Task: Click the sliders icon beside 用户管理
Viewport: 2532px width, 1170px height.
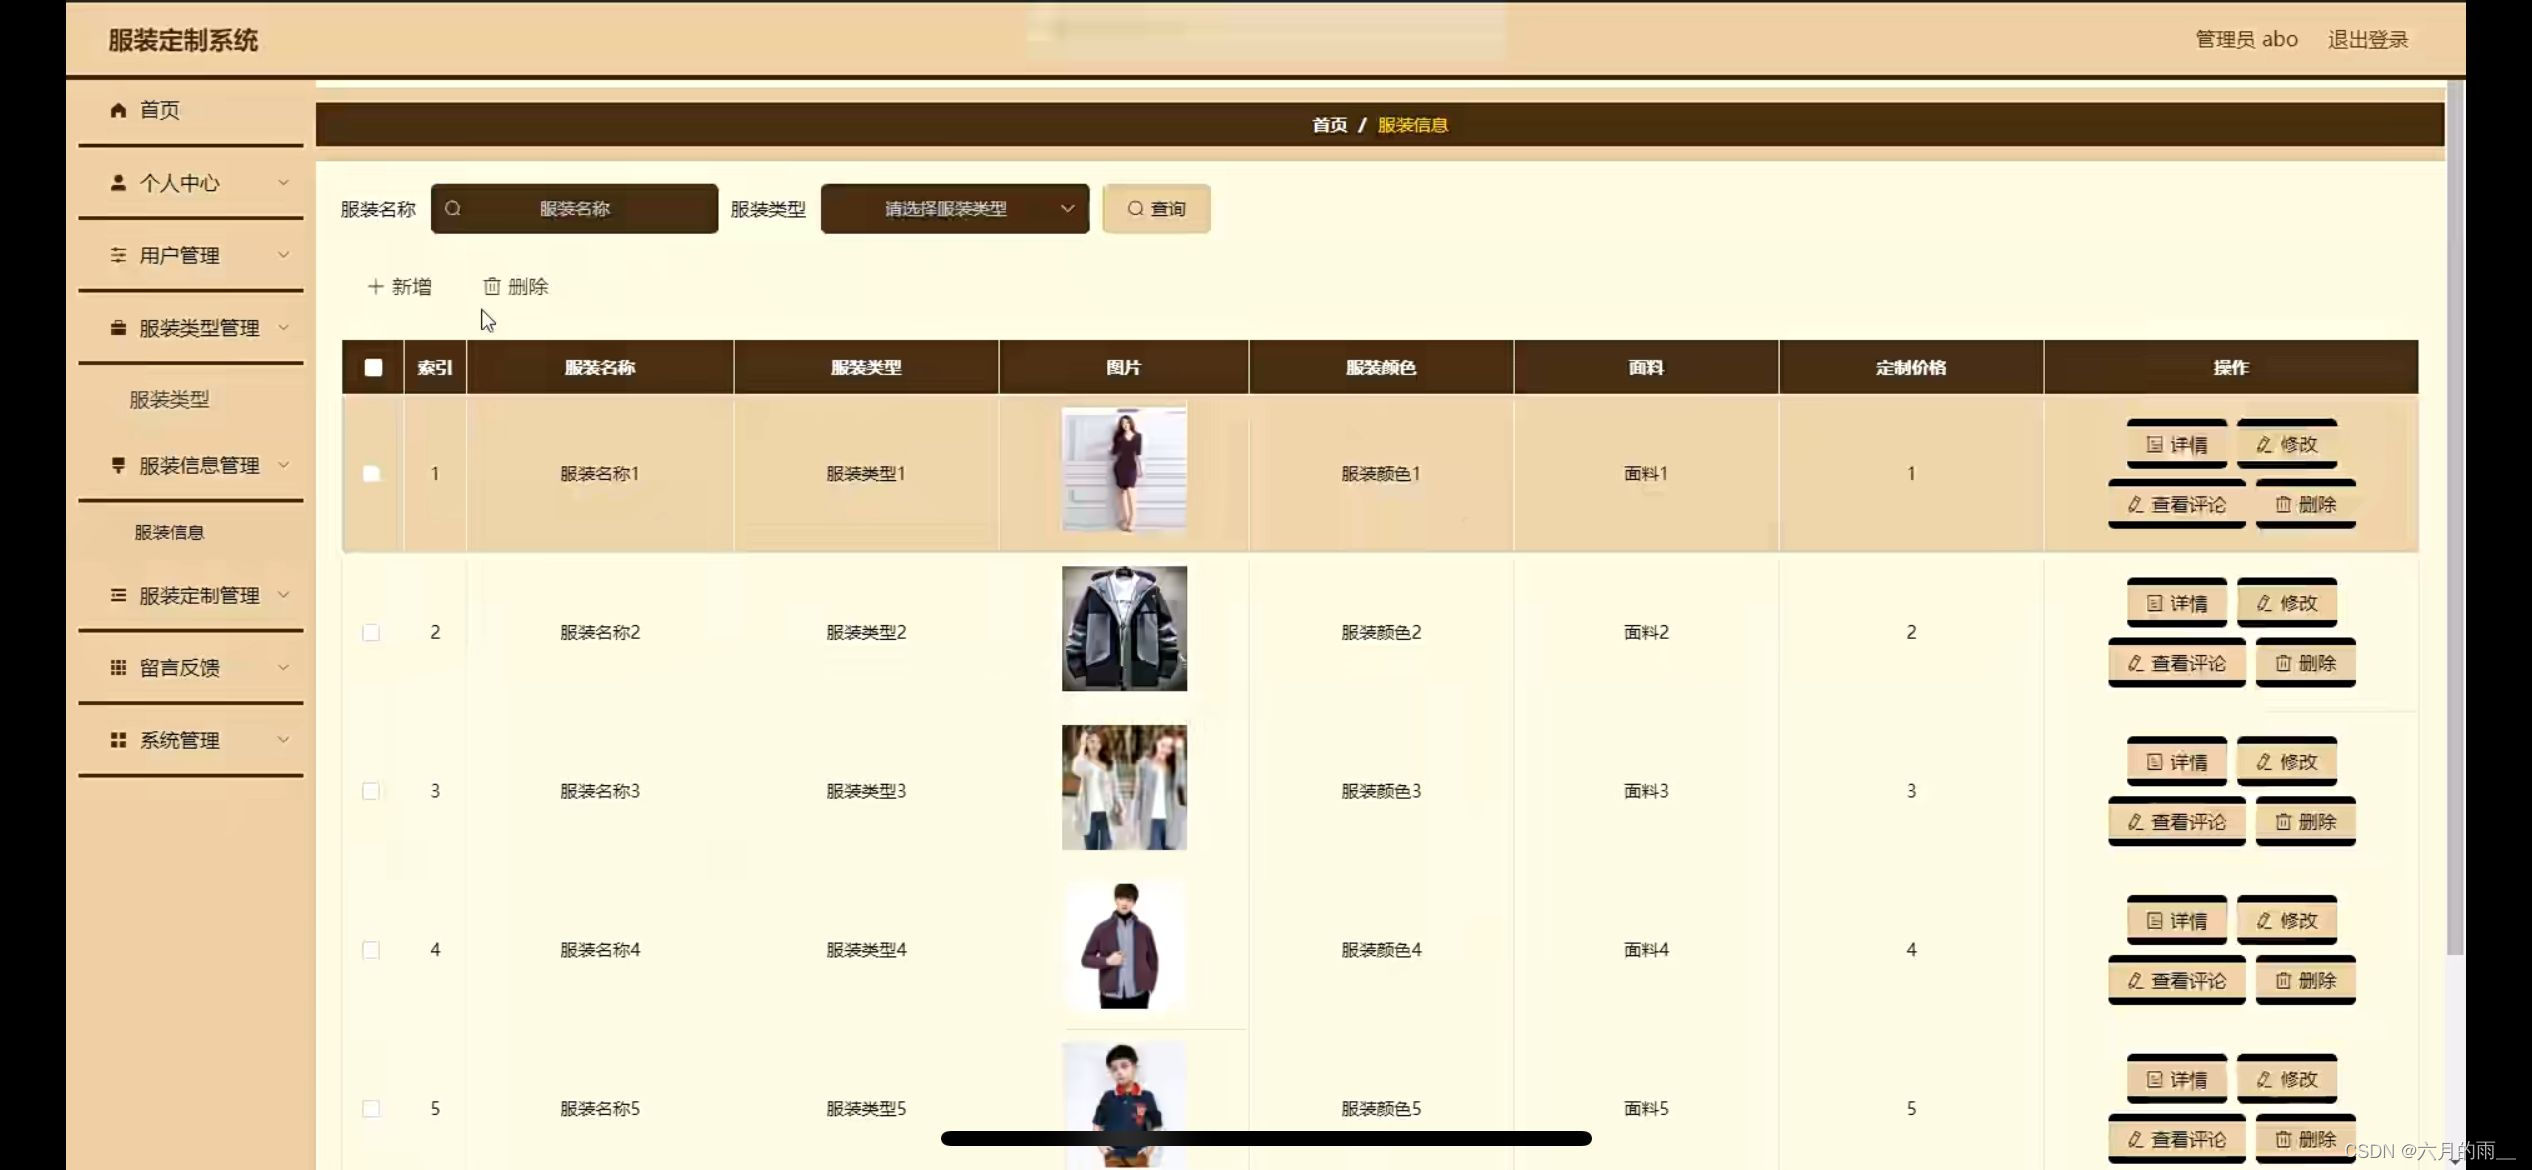Action: [x=118, y=255]
